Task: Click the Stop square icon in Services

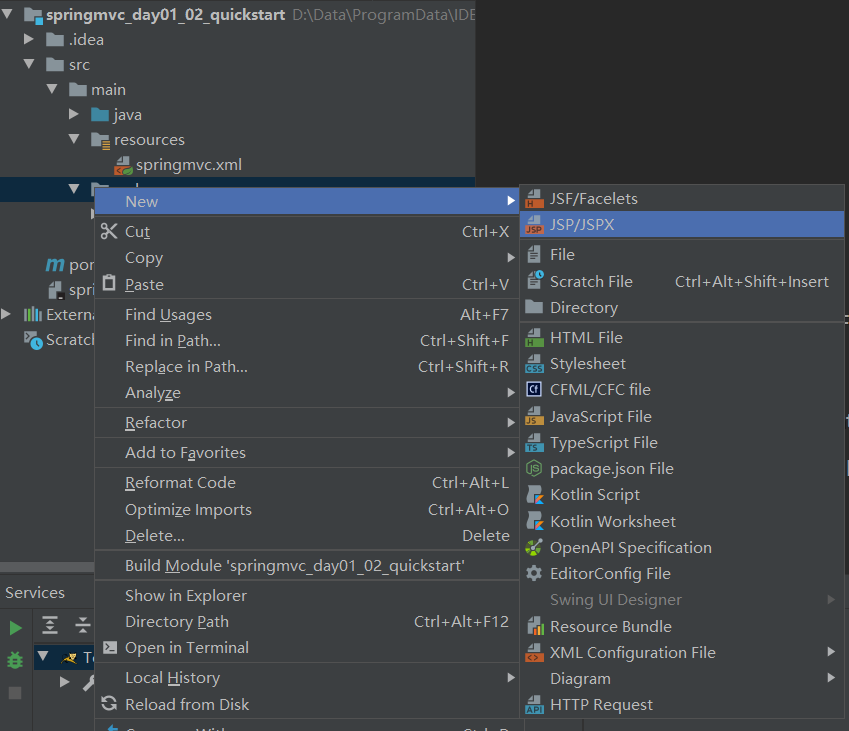Action: (15, 693)
